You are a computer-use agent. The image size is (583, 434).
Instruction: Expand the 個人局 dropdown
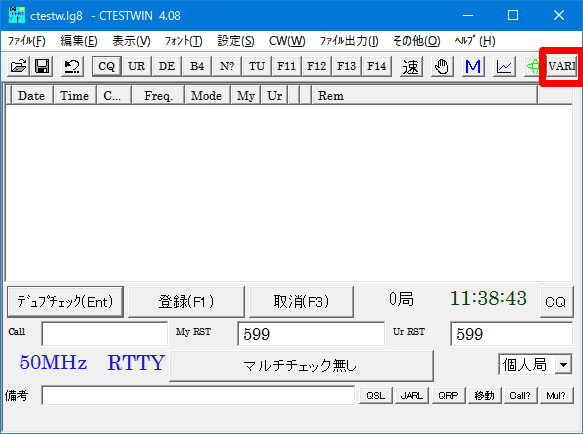pyautogui.click(x=563, y=365)
